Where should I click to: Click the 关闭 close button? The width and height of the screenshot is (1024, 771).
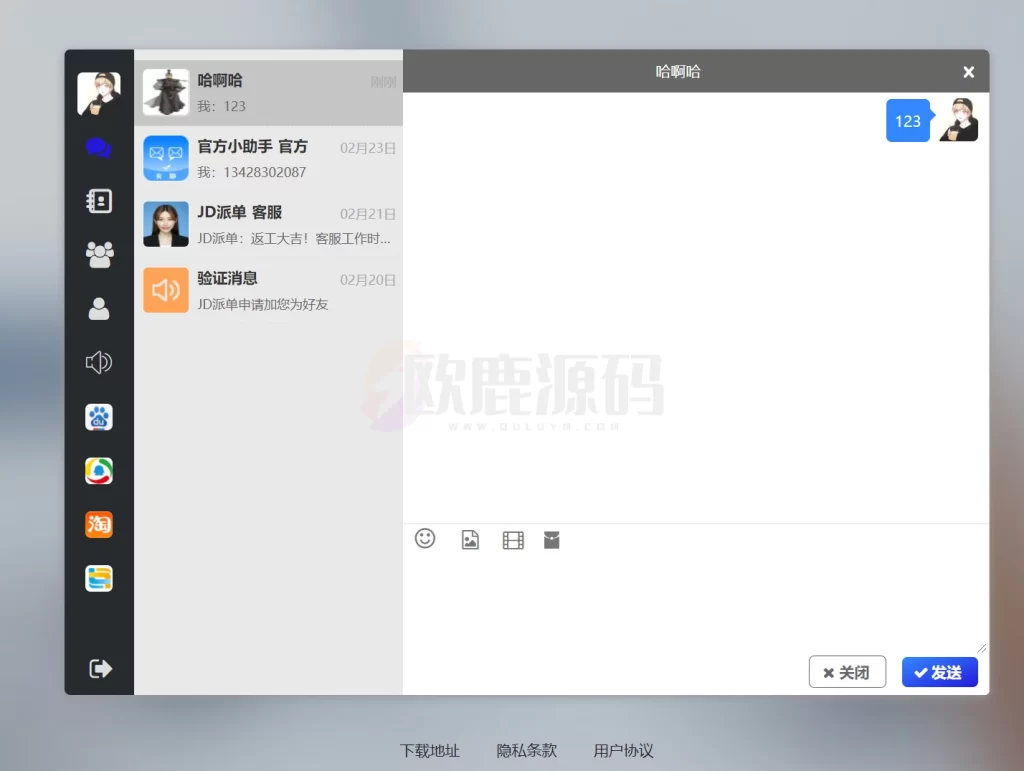847,671
